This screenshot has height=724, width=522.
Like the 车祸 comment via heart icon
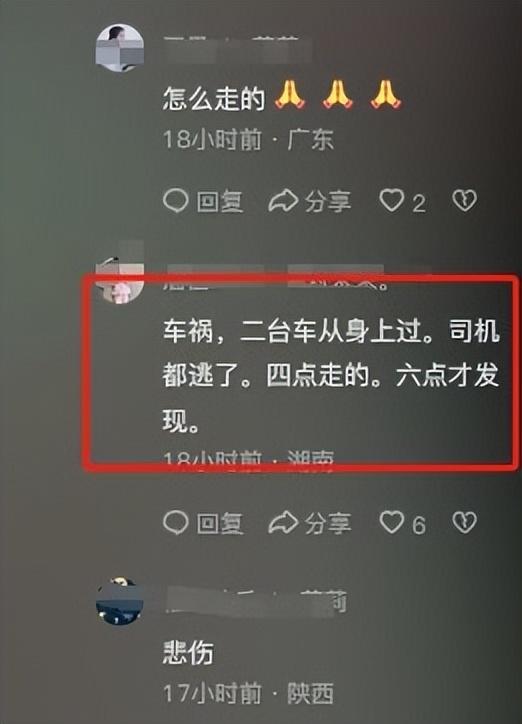coord(391,523)
